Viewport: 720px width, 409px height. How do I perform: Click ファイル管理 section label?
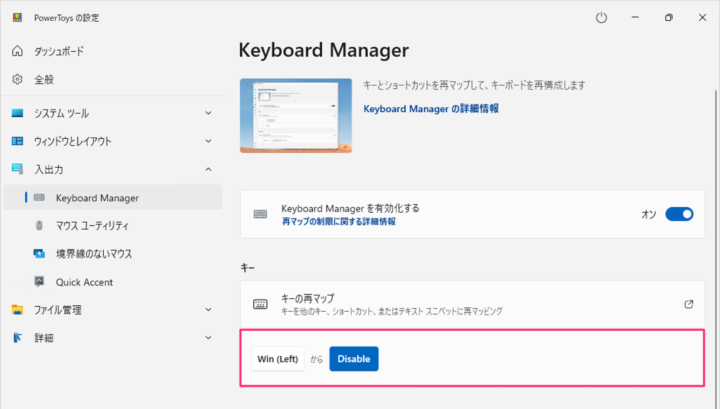(x=58, y=310)
